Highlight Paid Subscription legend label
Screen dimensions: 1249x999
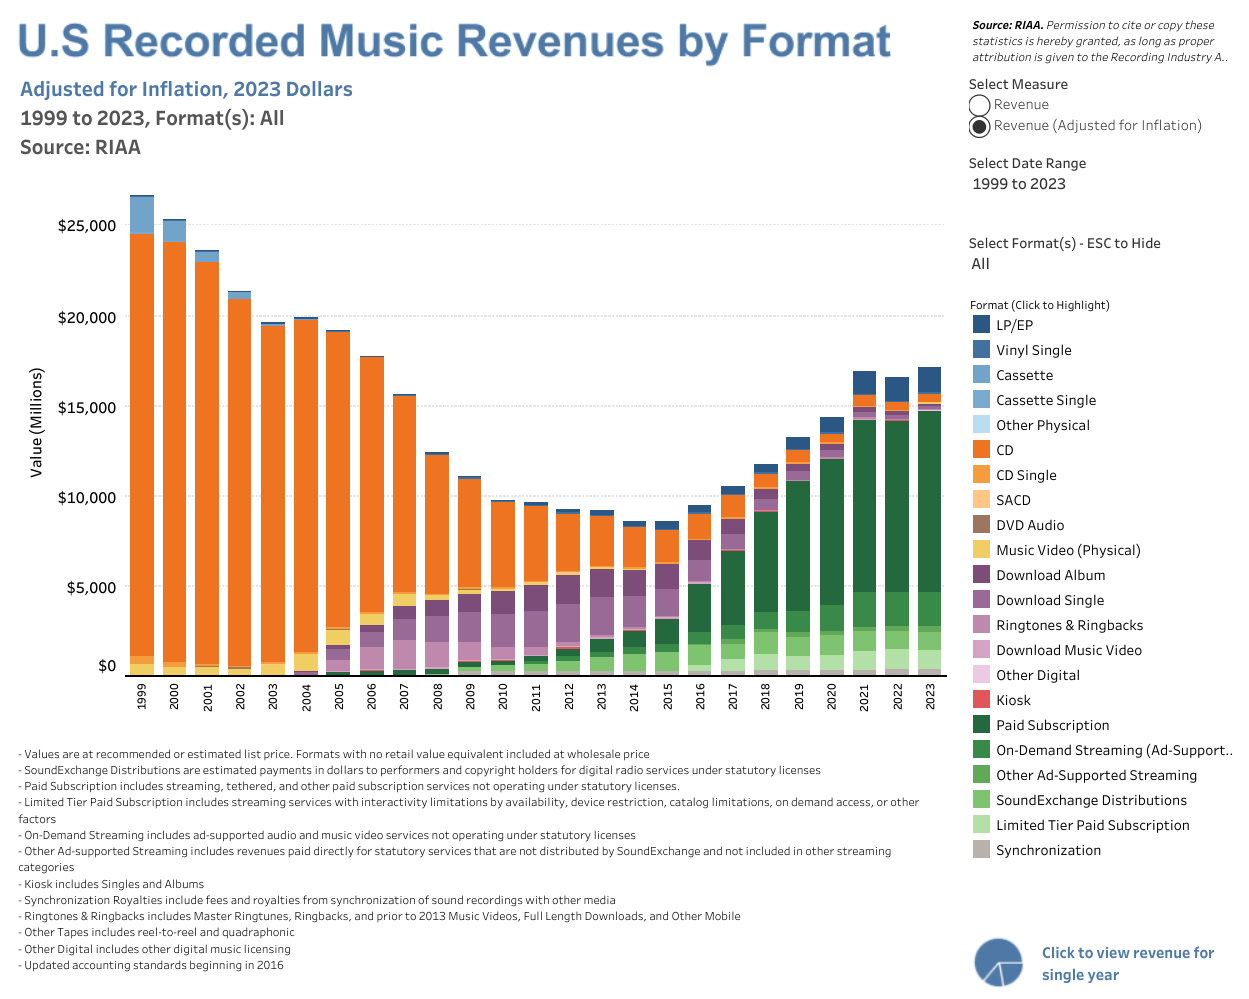pyautogui.click(x=1053, y=725)
